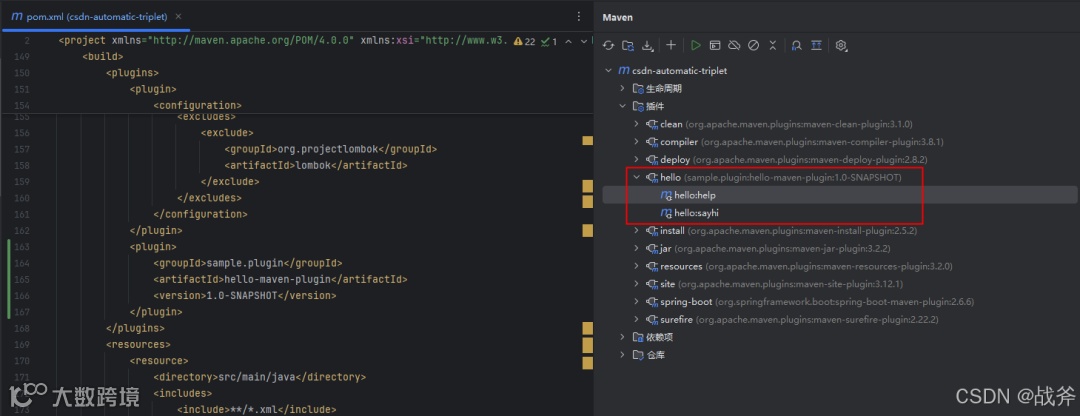
Task: Expand the clean plugin node
Action: click(636, 124)
